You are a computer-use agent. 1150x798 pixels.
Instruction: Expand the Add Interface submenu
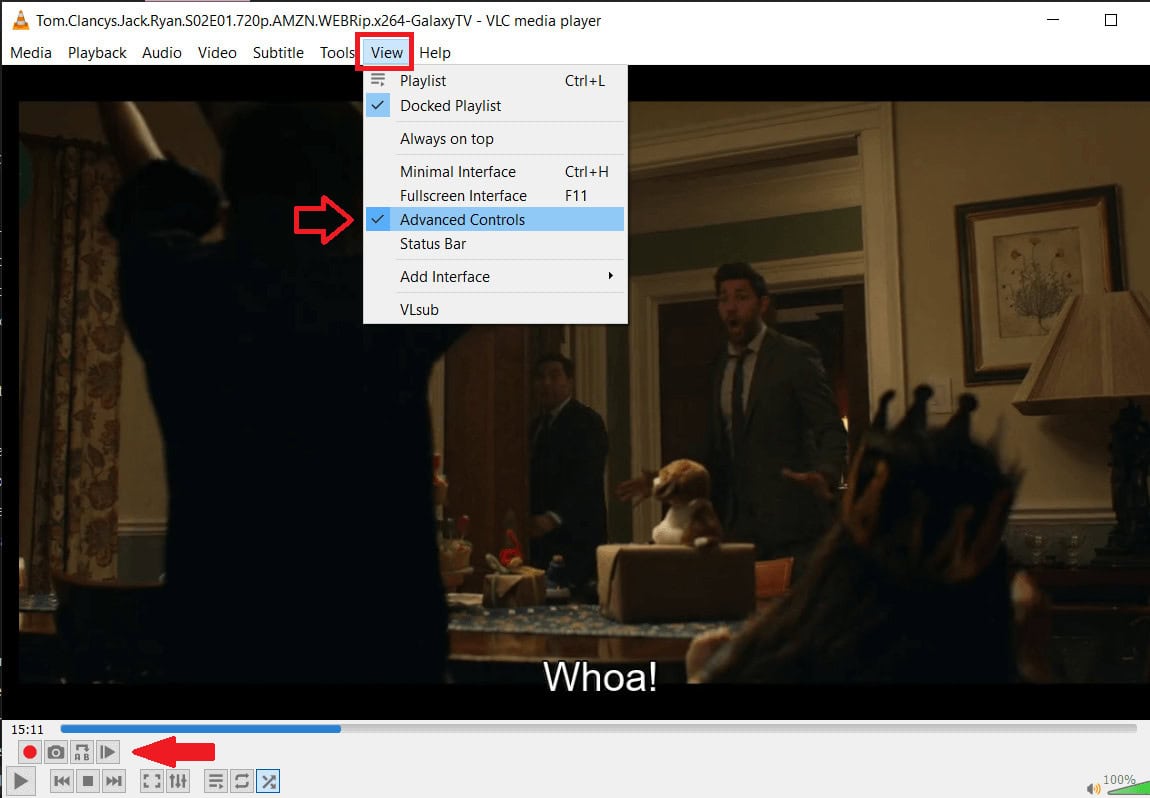pos(445,276)
